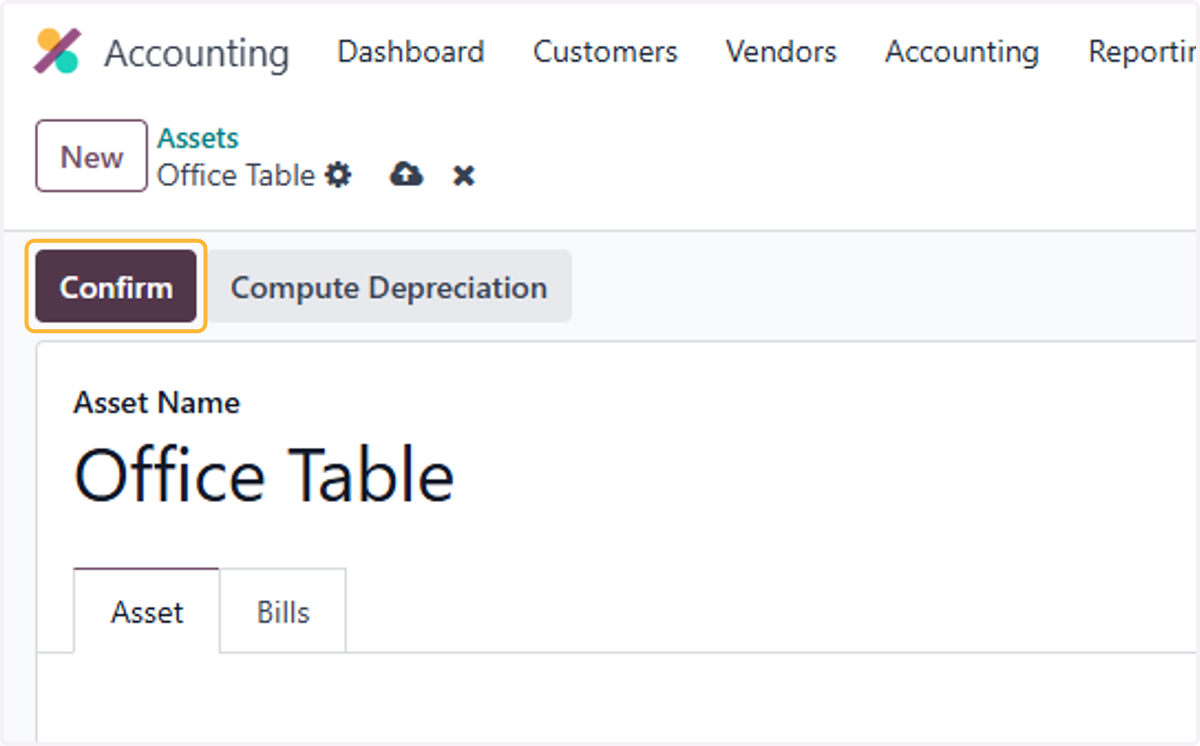Viewport: 1200px width, 746px height.
Task: Click the Accounting app title text
Action: 197,52
